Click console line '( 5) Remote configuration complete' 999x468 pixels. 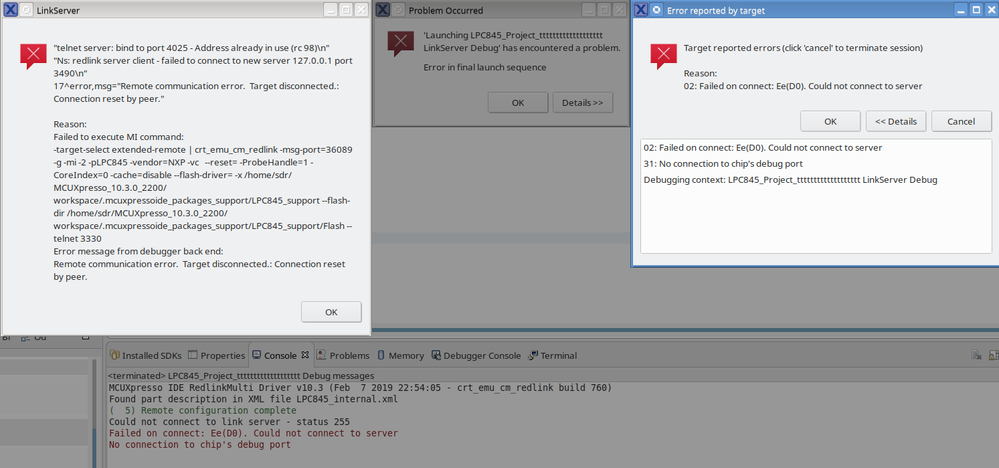pyautogui.click(x=205, y=410)
